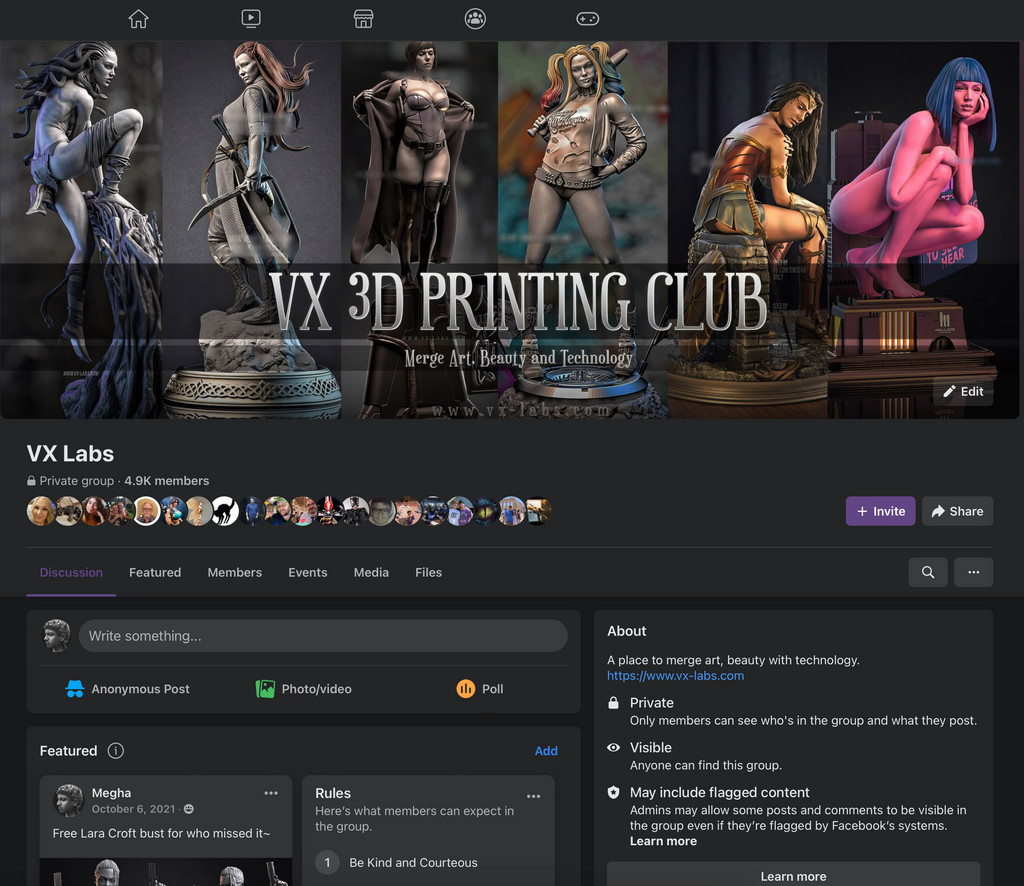This screenshot has width=1024, height=886.
Task: Open the Groups icon in top bar
Action: pos(475,19)
